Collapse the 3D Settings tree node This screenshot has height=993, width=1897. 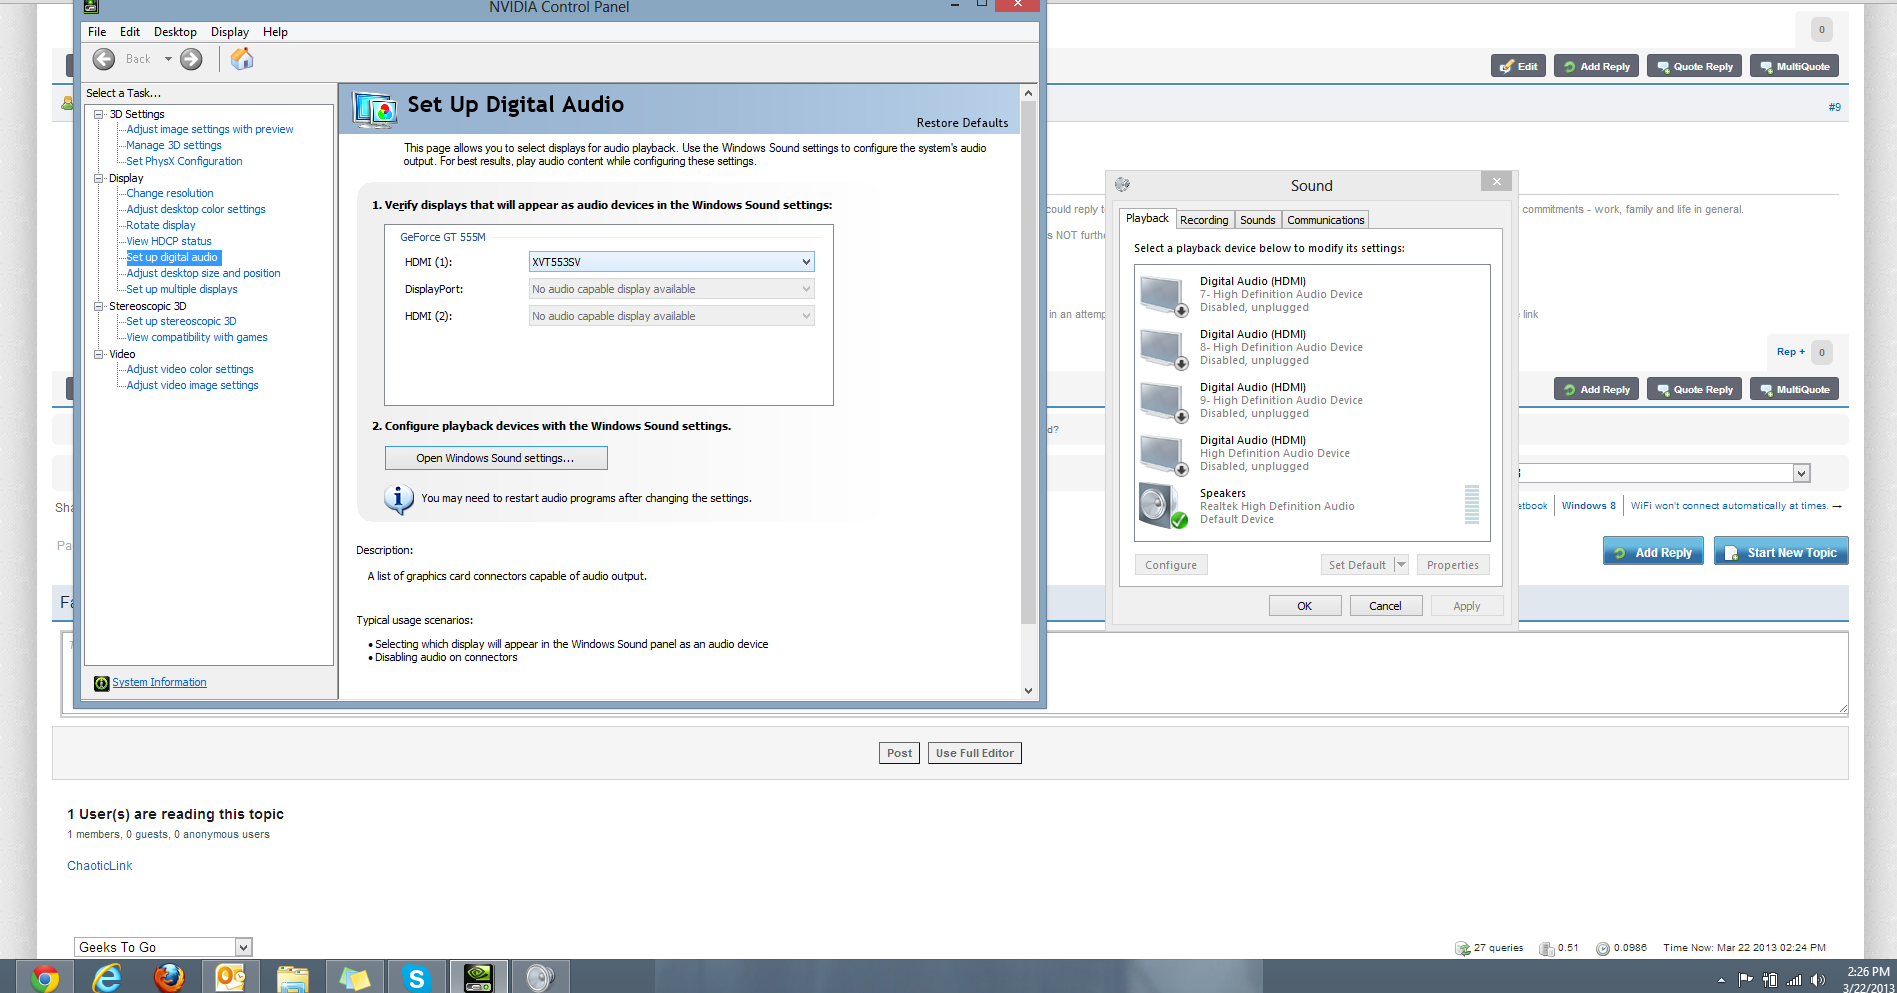[x=99, y=114]
